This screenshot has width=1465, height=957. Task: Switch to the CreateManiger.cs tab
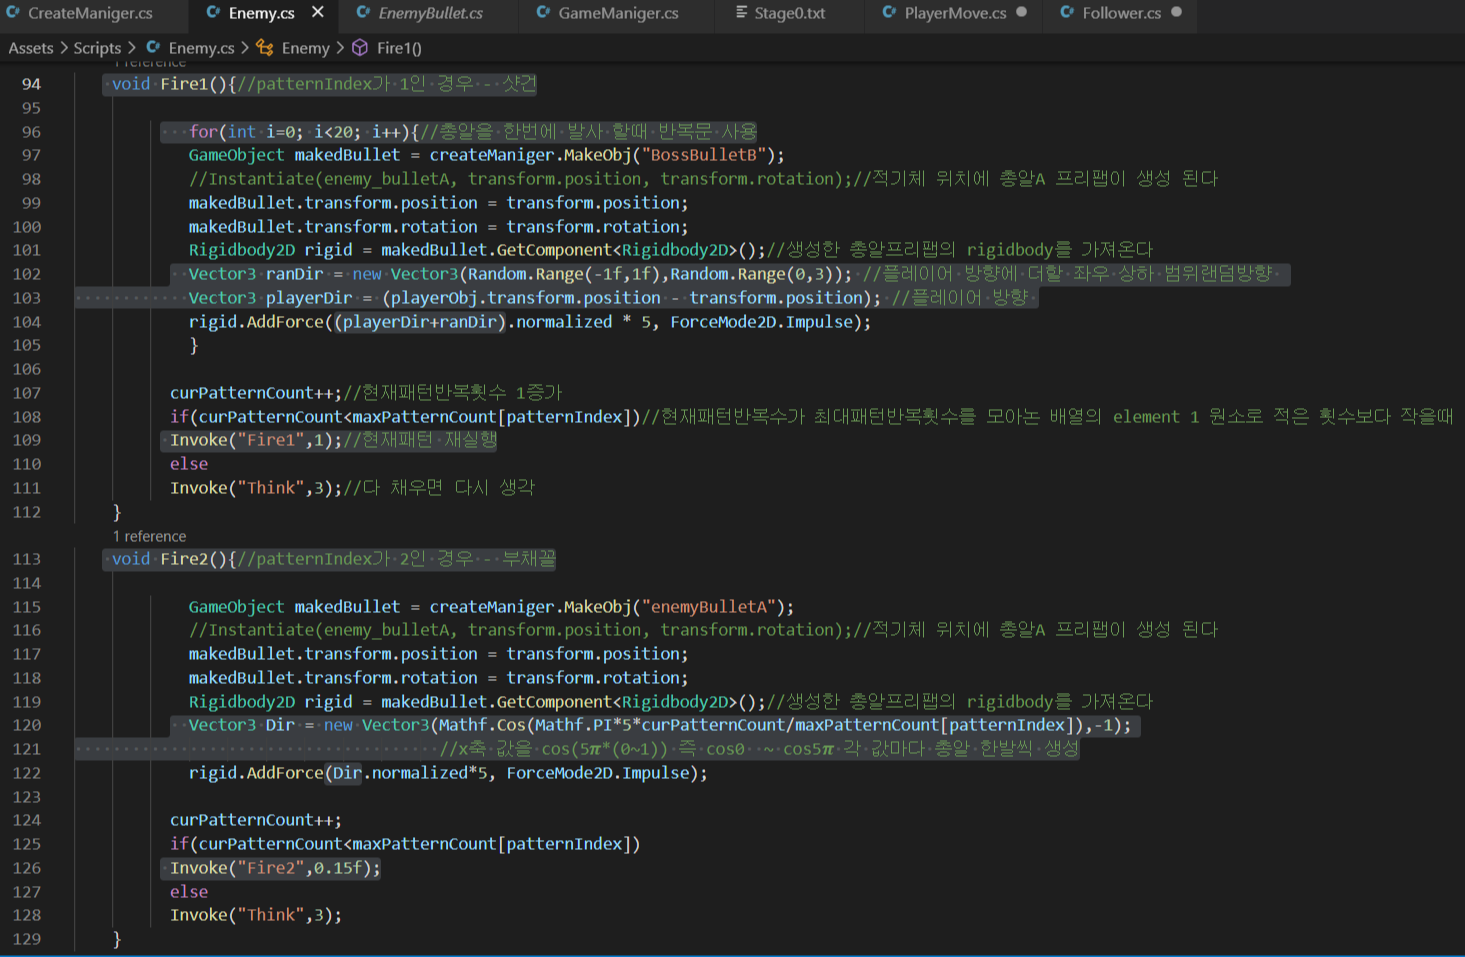pos(90,13)
